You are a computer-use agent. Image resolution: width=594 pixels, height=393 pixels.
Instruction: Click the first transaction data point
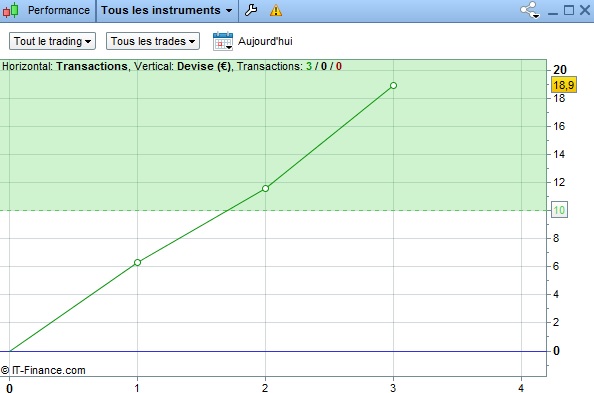[138, 262]
